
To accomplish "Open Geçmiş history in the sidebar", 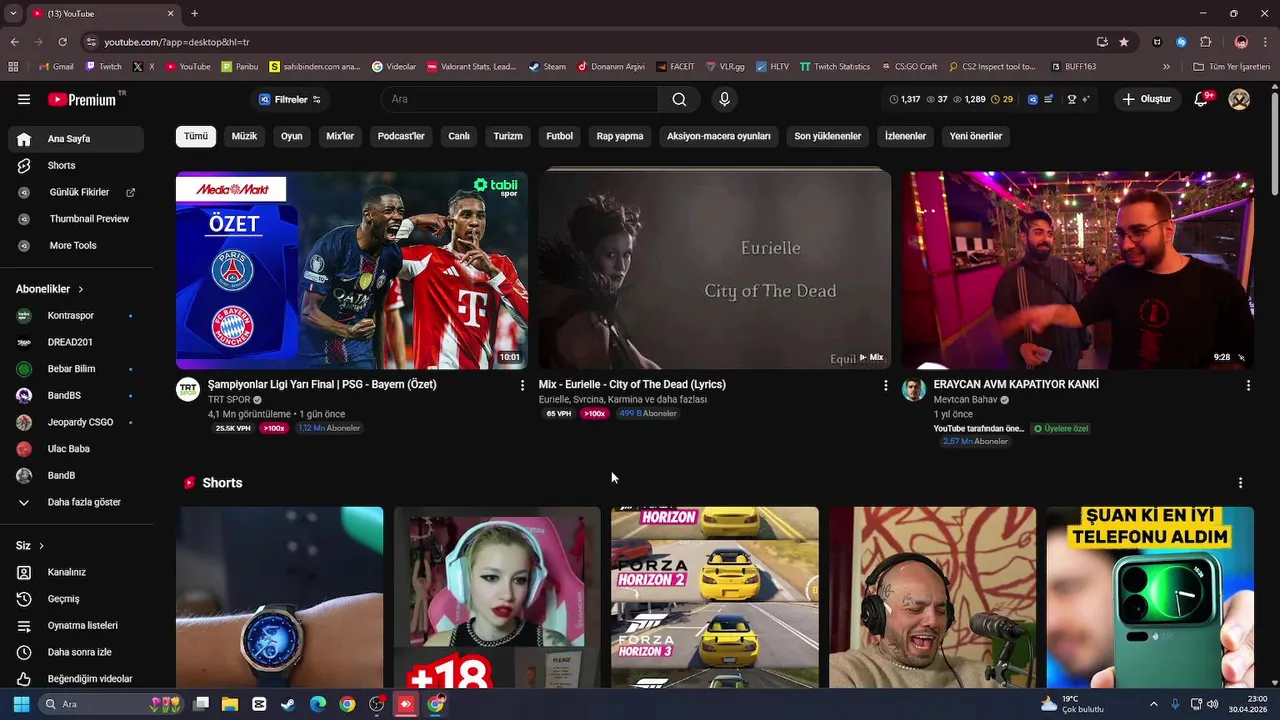I will (76, 599).
